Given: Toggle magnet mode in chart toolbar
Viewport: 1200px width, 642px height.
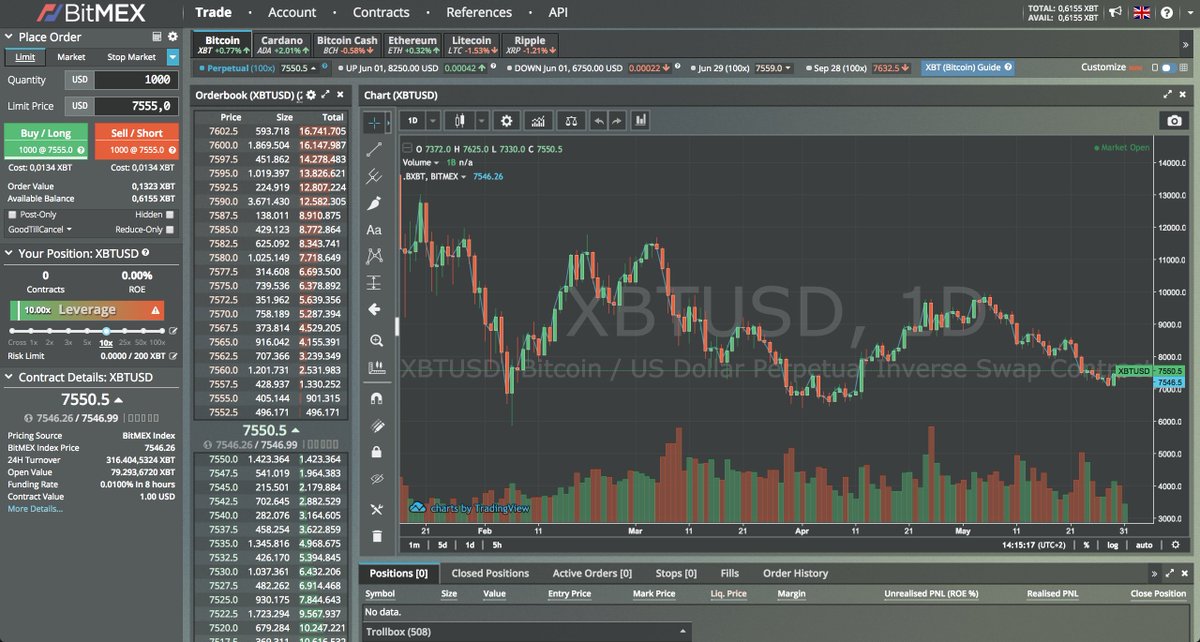Looking at the screenshot, I should [376, 398].
